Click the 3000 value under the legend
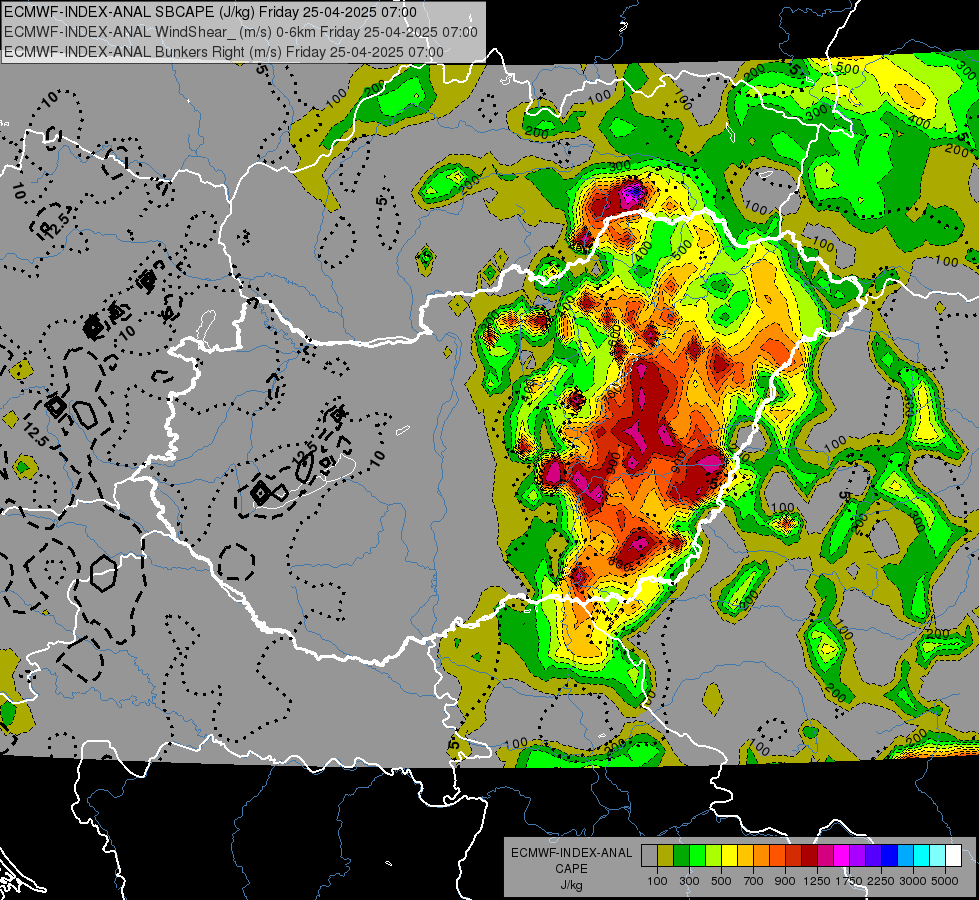This screenshot has height=900, width=979. (913, 881)
